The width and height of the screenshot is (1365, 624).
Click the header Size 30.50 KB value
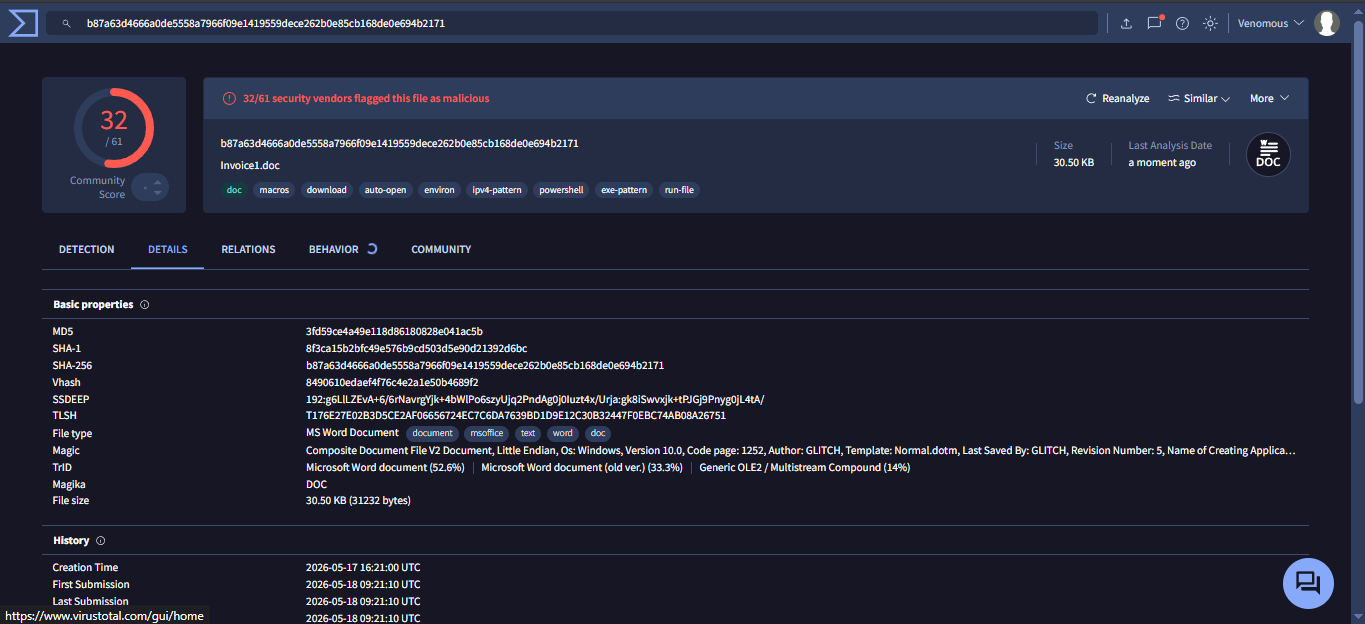pyautogui.click(x=1074, y=163)
